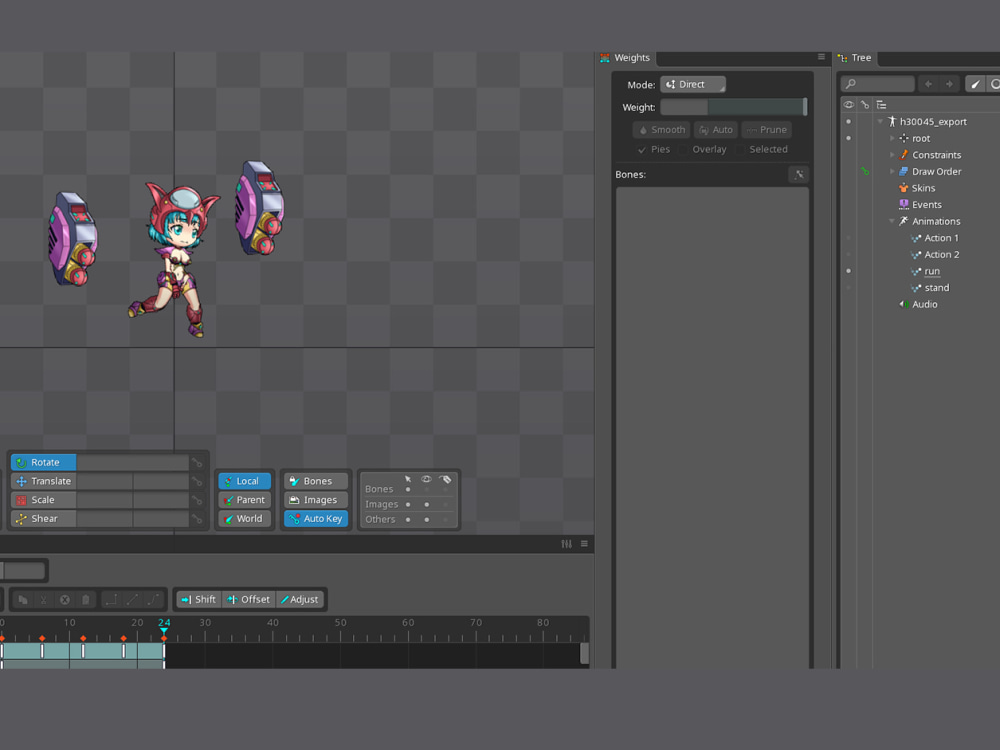Open the Direct mode dropdown in Weights

point(693,84)
